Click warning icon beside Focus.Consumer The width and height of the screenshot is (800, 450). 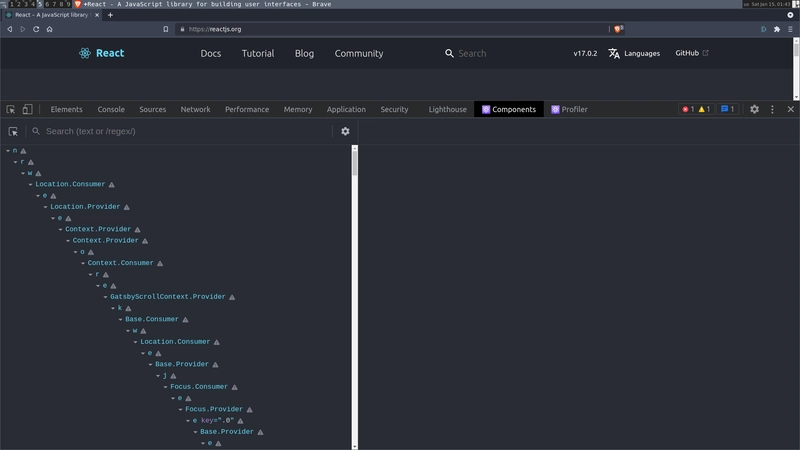point(235,387)
